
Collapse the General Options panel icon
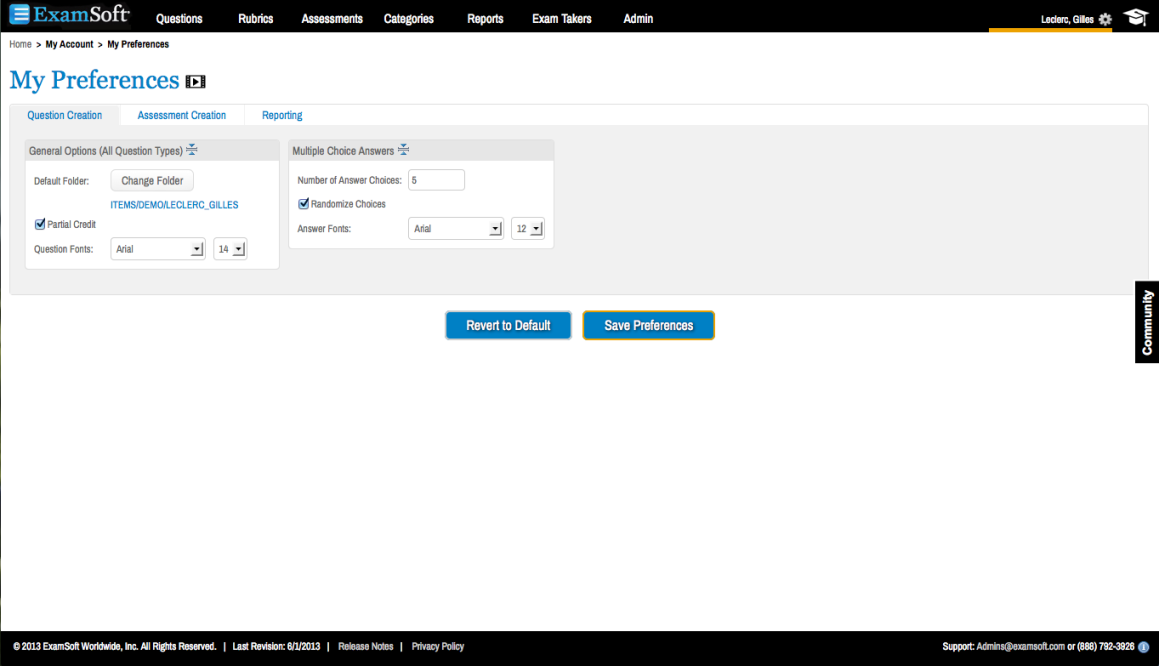tap(191, 150)
